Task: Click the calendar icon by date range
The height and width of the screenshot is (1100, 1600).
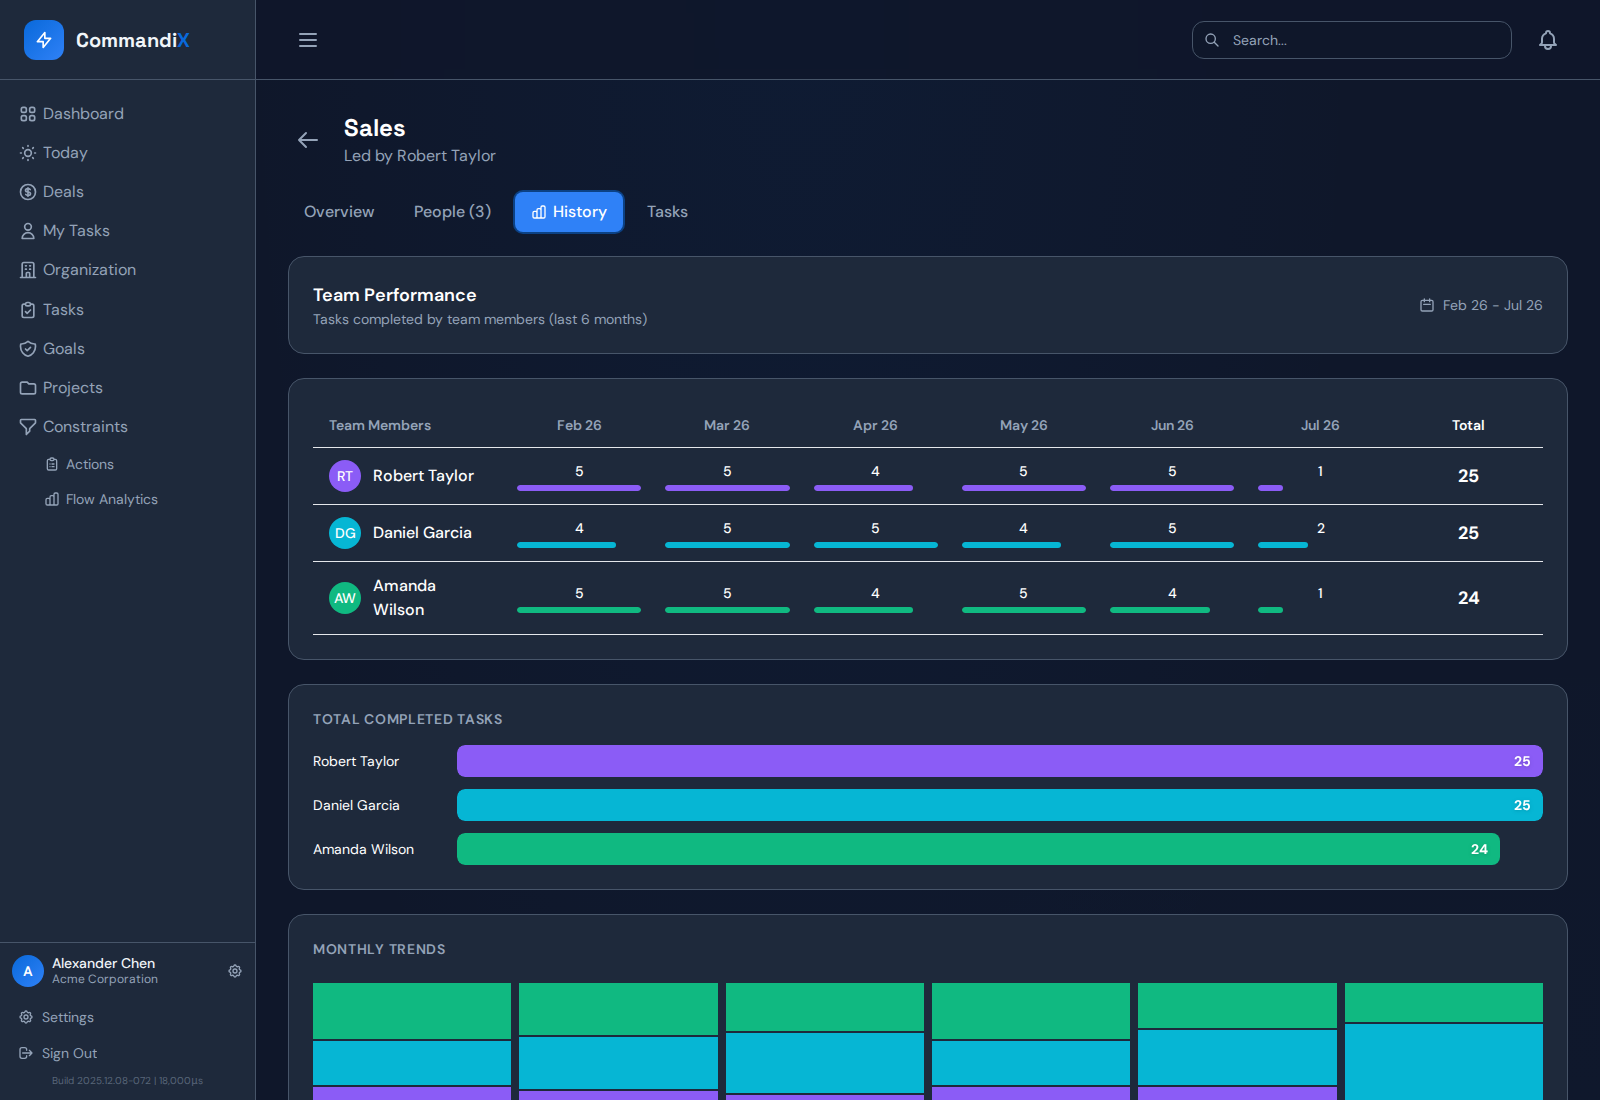Action: (1427, 305)
